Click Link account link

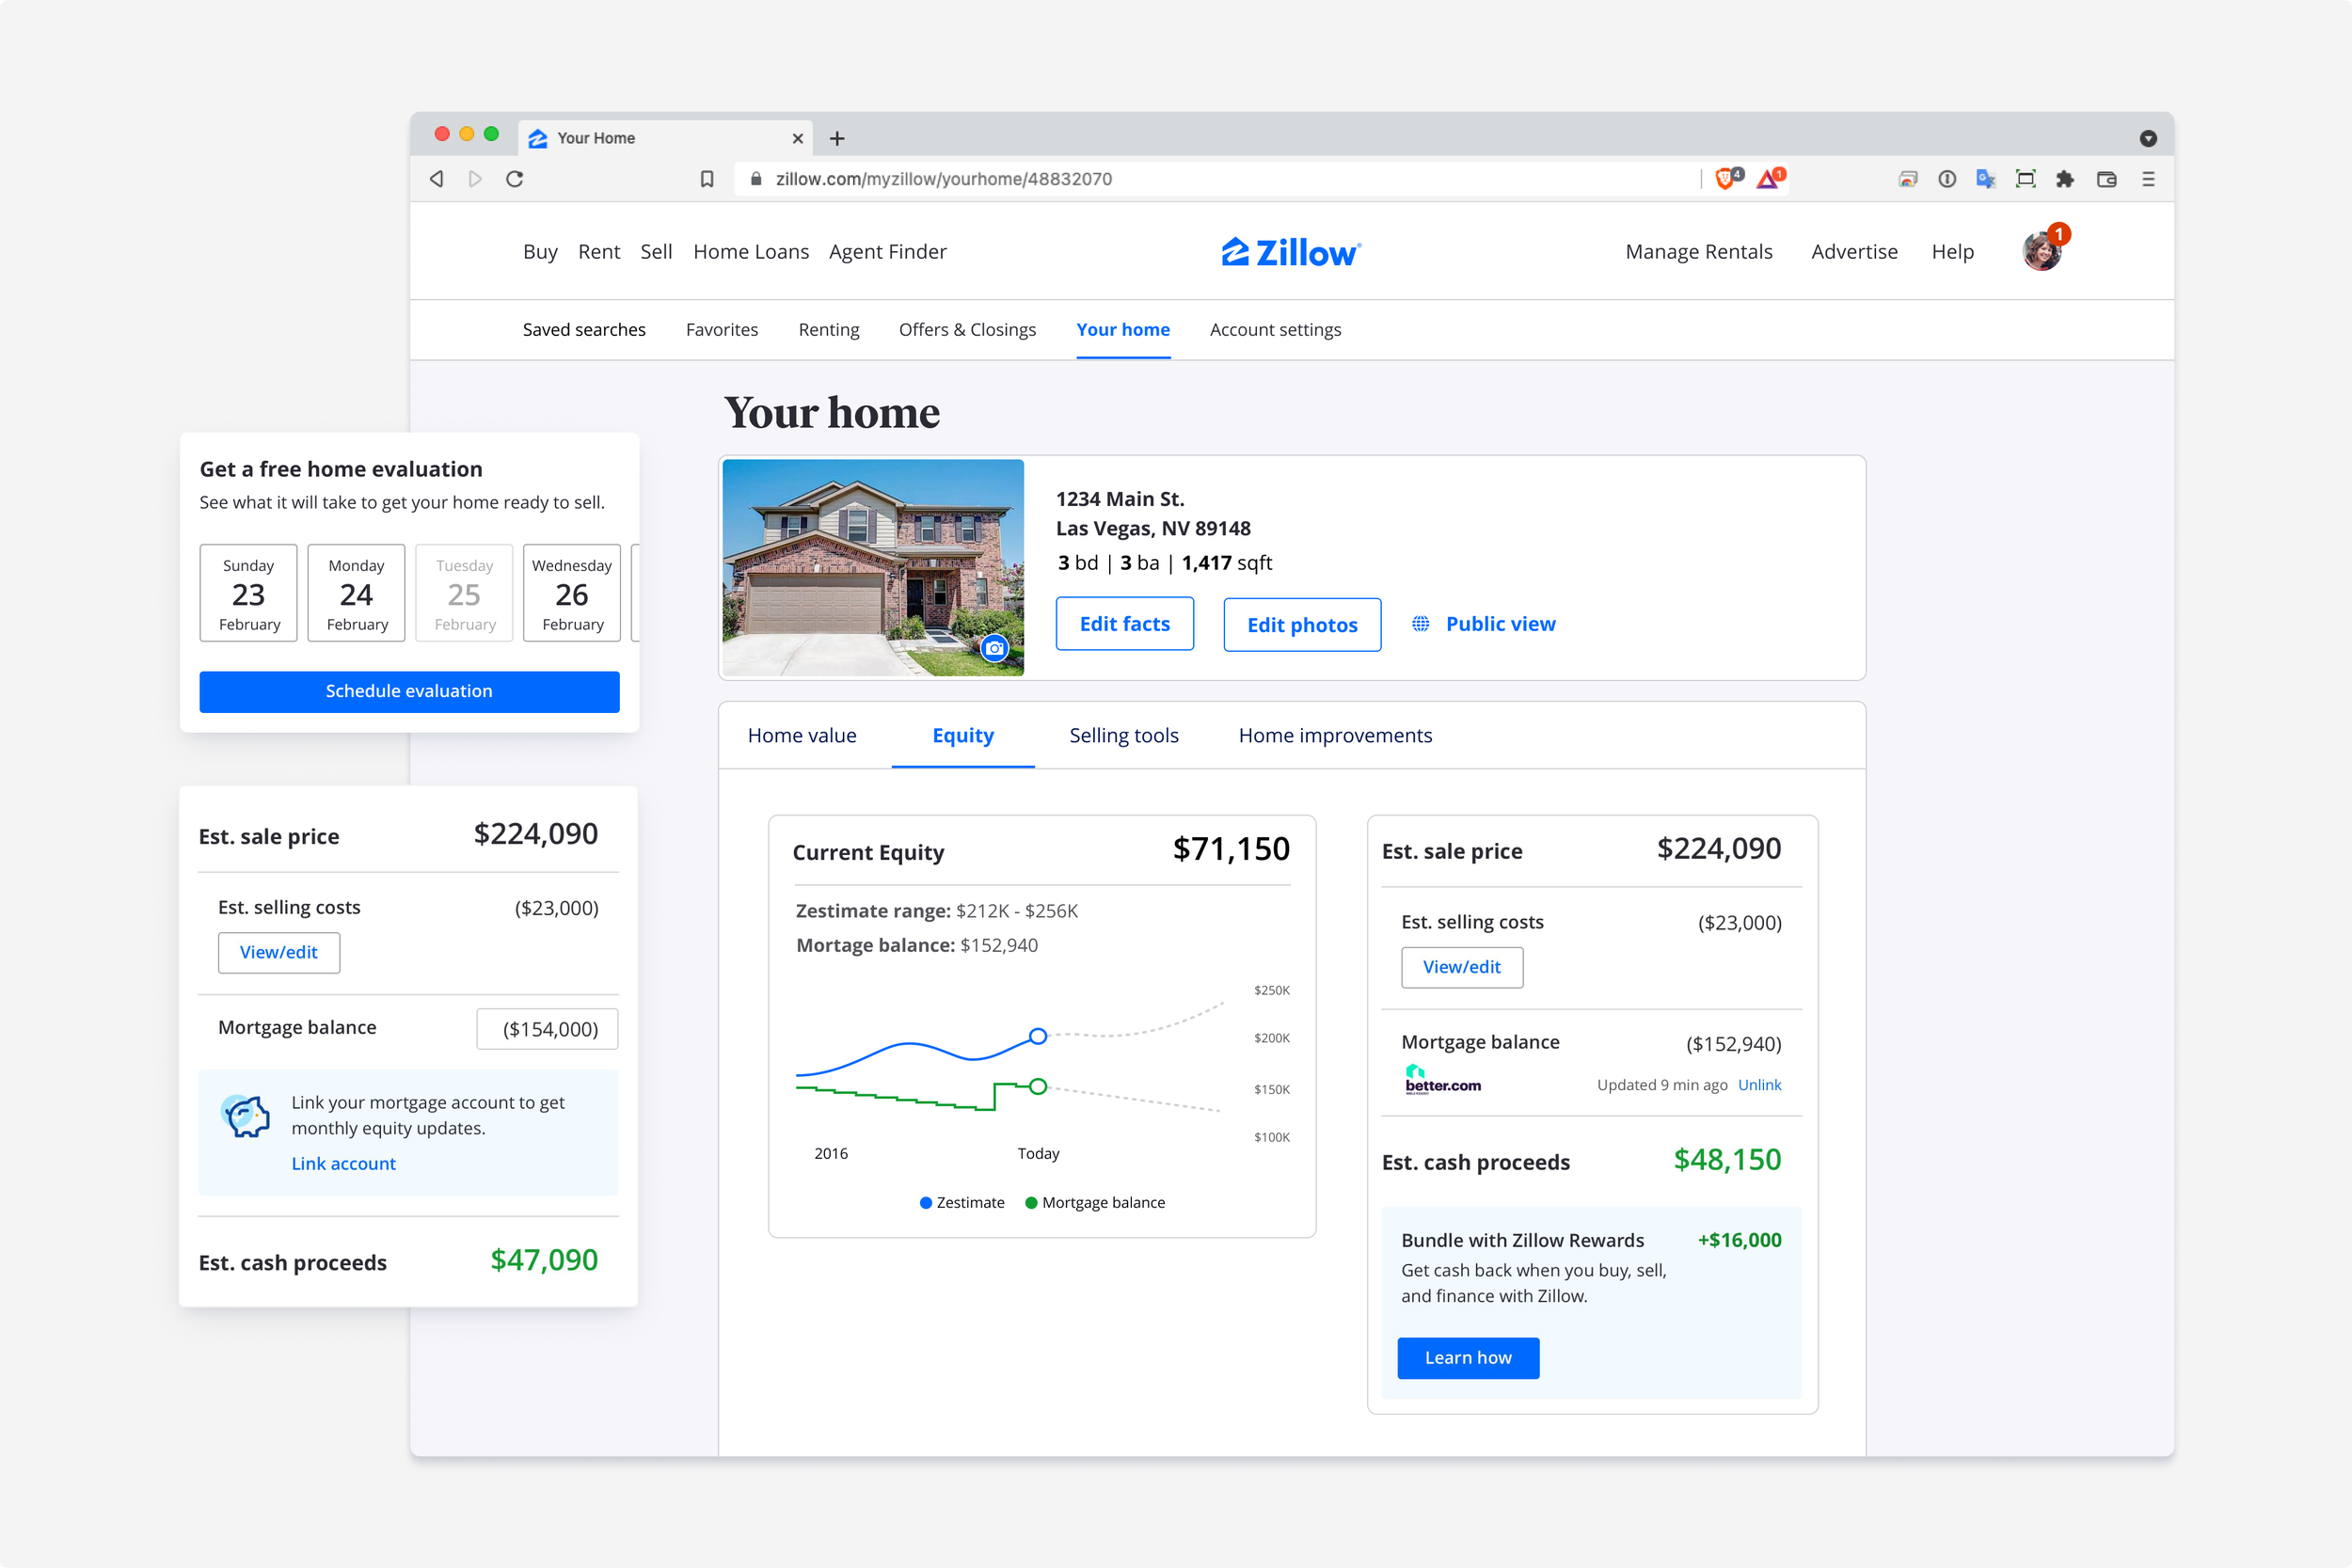(x=343, y=1163)
